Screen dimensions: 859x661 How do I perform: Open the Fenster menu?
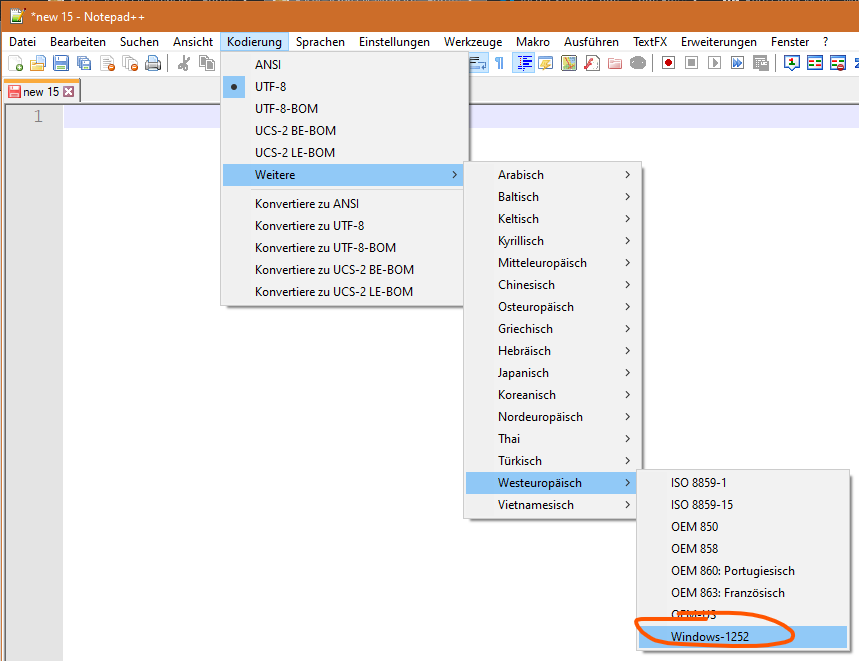click(789, 42)
